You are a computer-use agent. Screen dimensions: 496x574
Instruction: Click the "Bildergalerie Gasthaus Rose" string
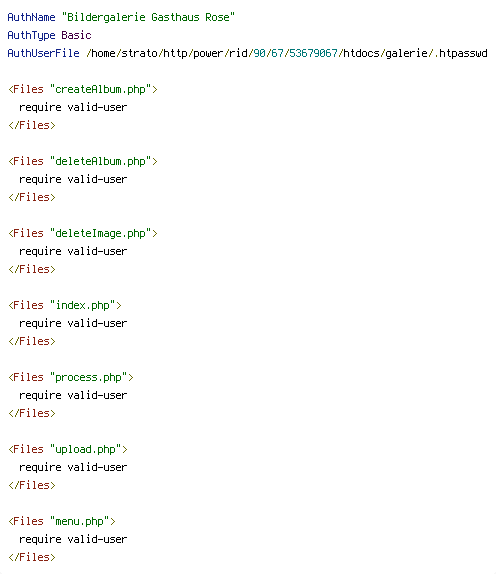click(x=148, y=17)
